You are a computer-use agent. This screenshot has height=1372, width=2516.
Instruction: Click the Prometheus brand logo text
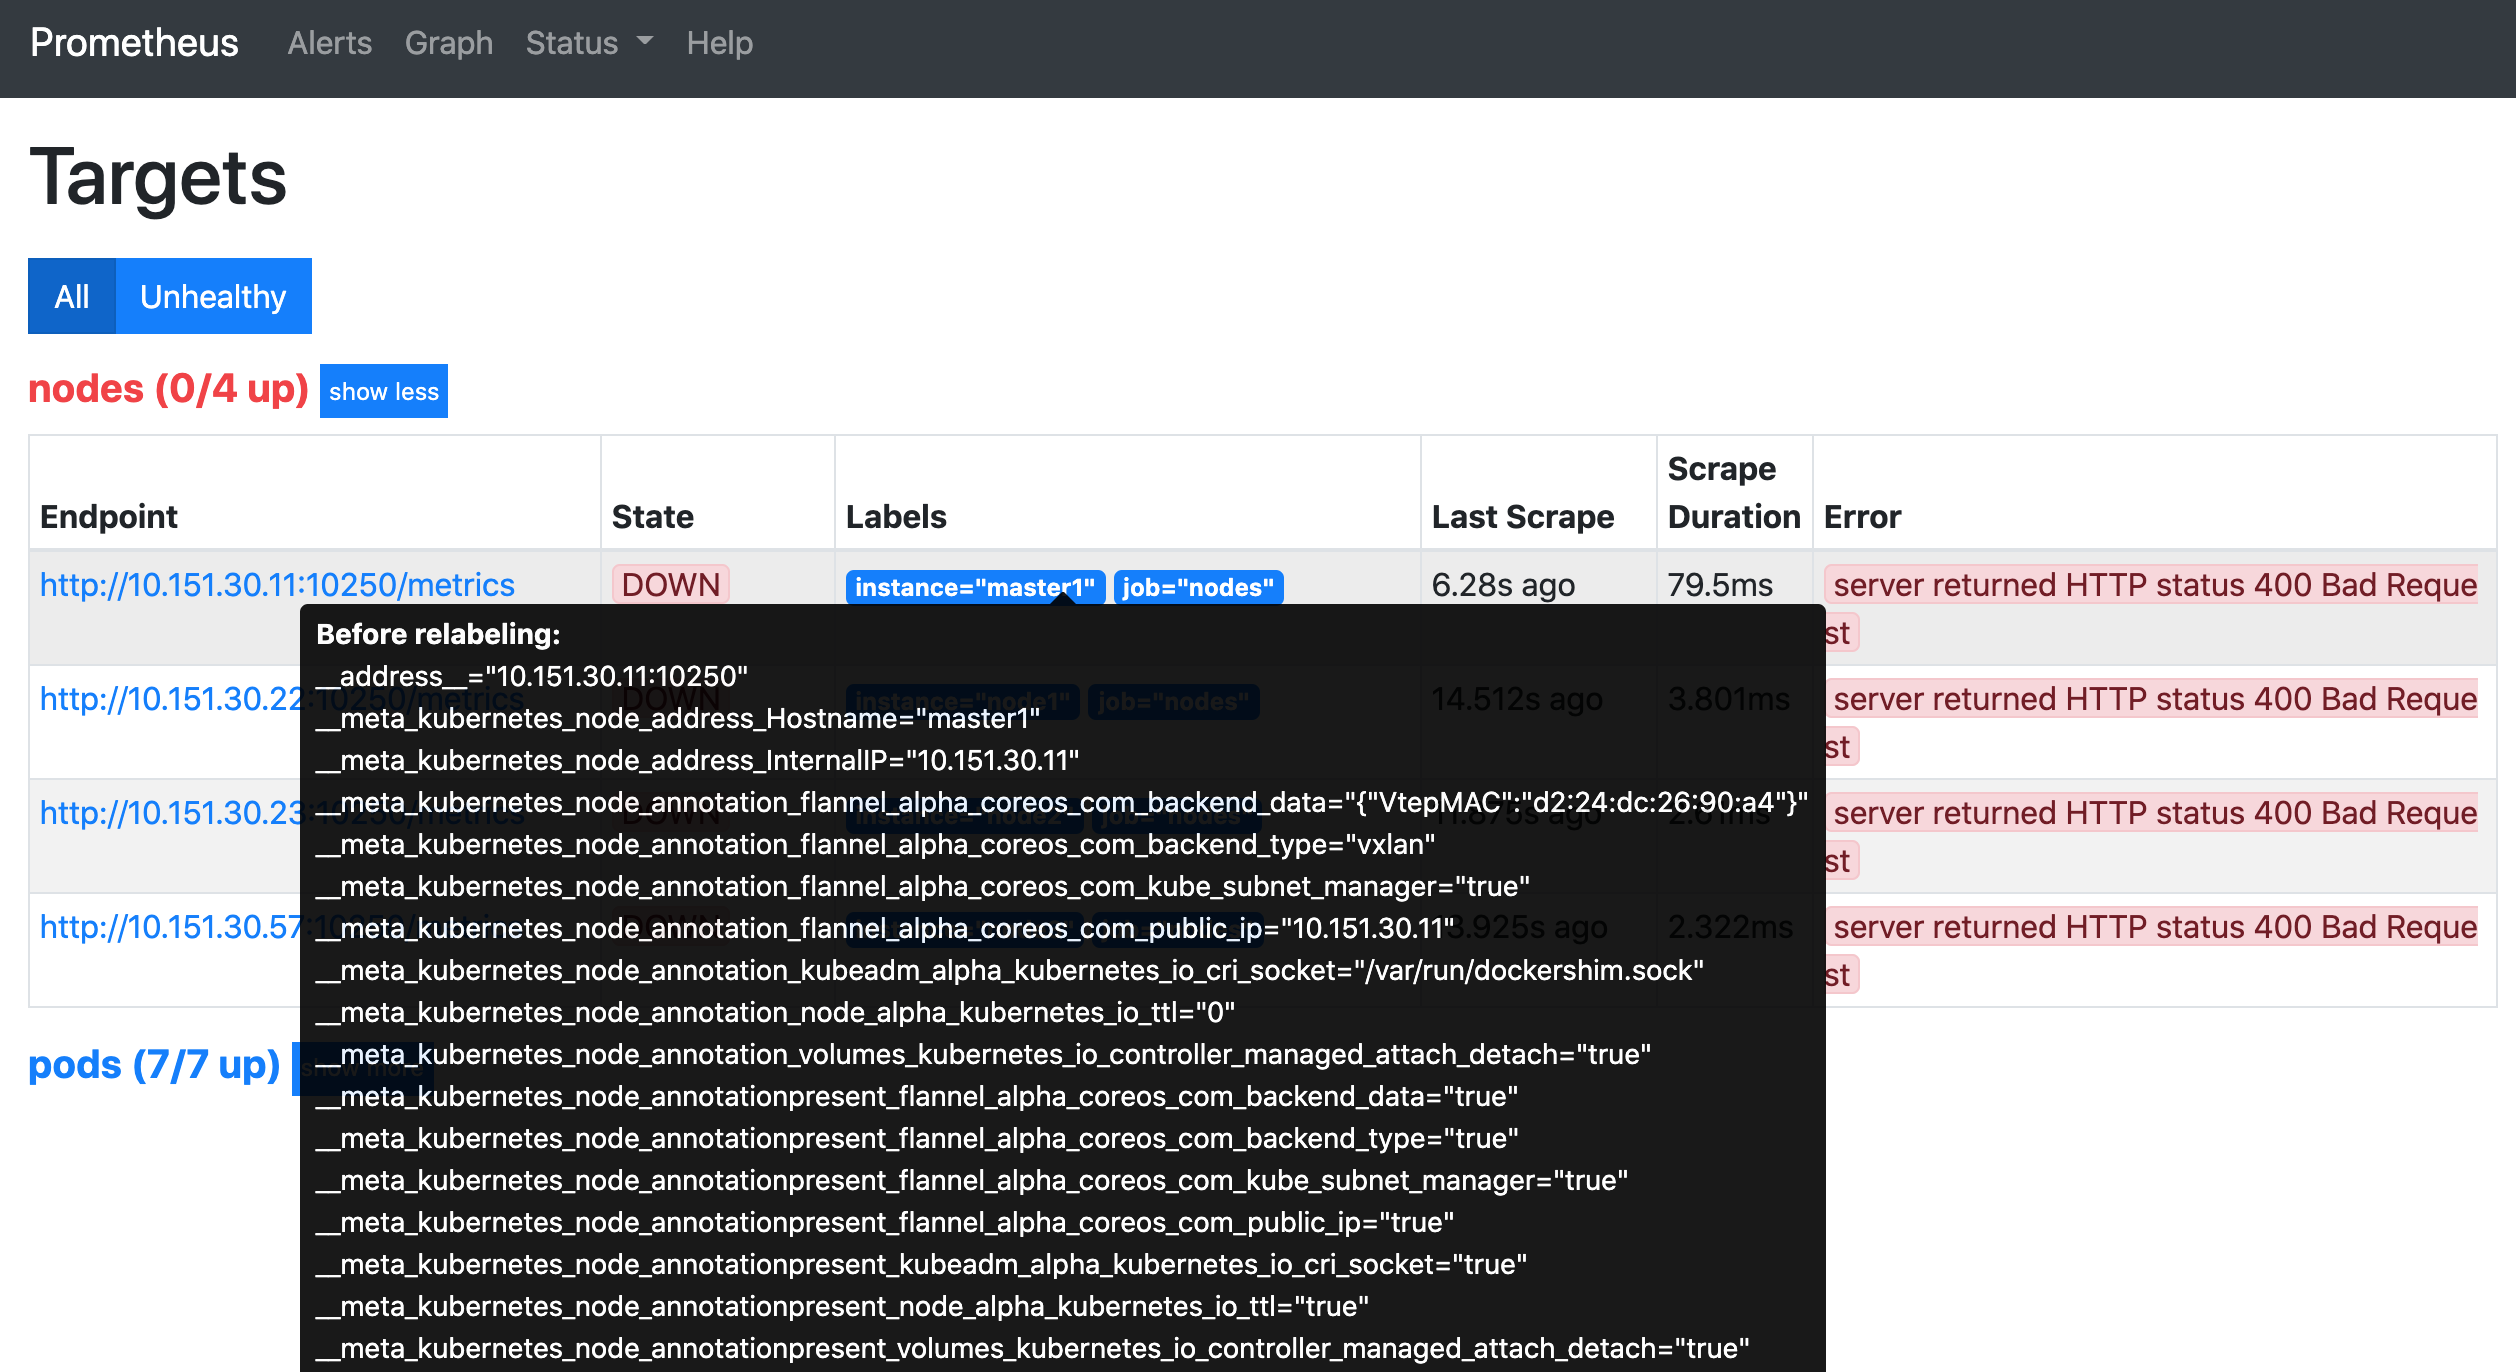(134, 43)
